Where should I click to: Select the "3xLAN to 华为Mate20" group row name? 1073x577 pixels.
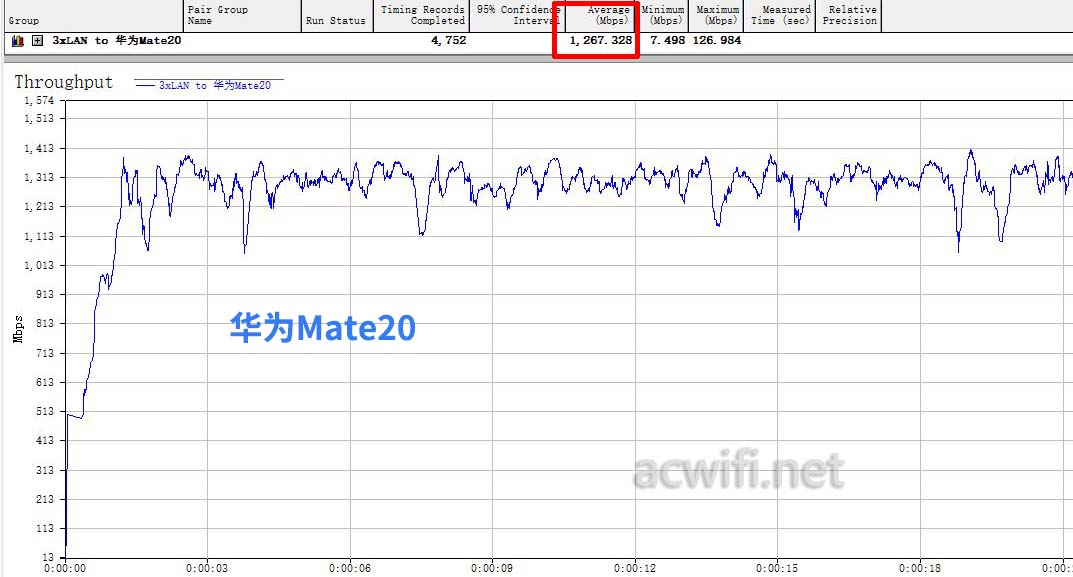(x=117, y=40)
